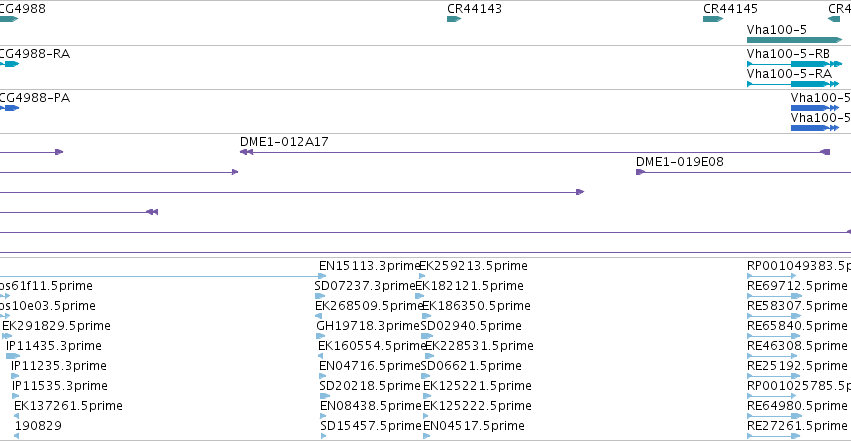The image size is (851, 441).
Task: Click the SD15457.5prime EST label
Action: pyautogui.click(x=371, y=426)
